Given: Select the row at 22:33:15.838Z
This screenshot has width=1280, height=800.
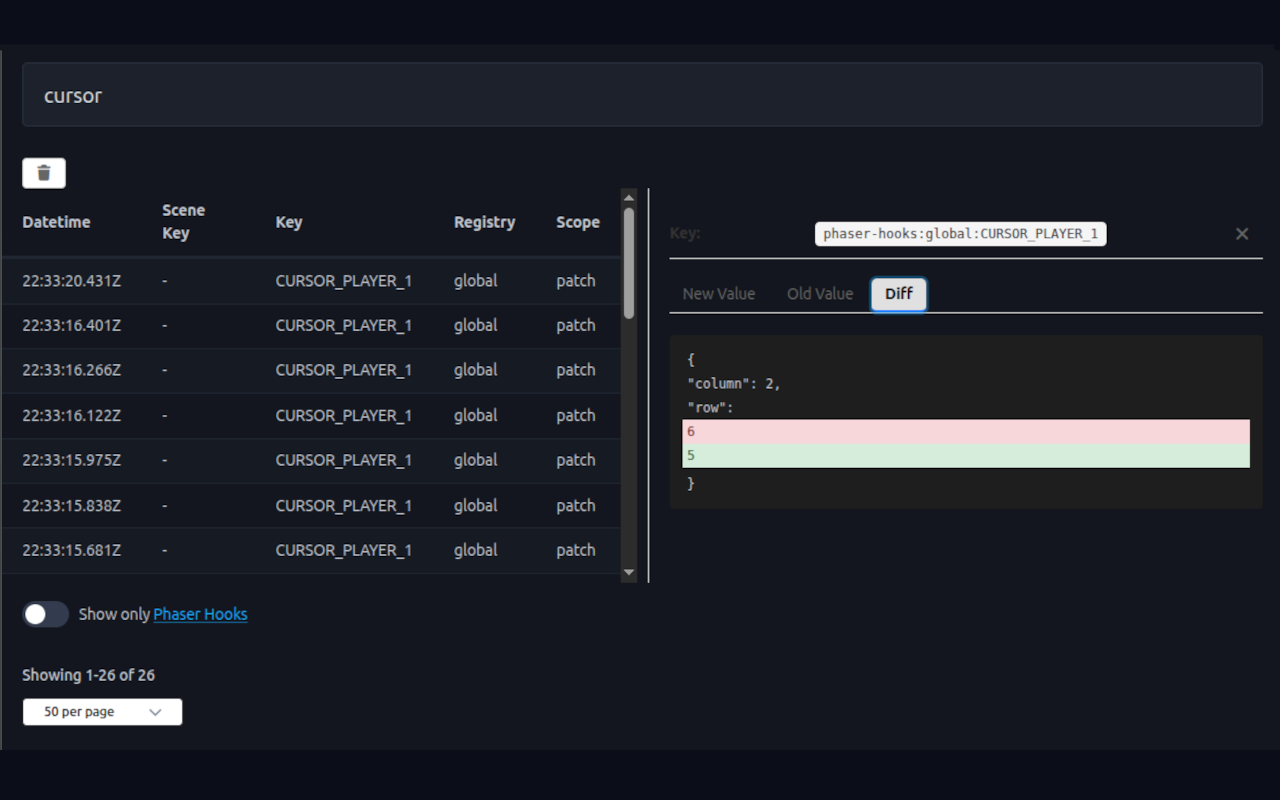Looking at the screenshot, I should tap(311, 506).
